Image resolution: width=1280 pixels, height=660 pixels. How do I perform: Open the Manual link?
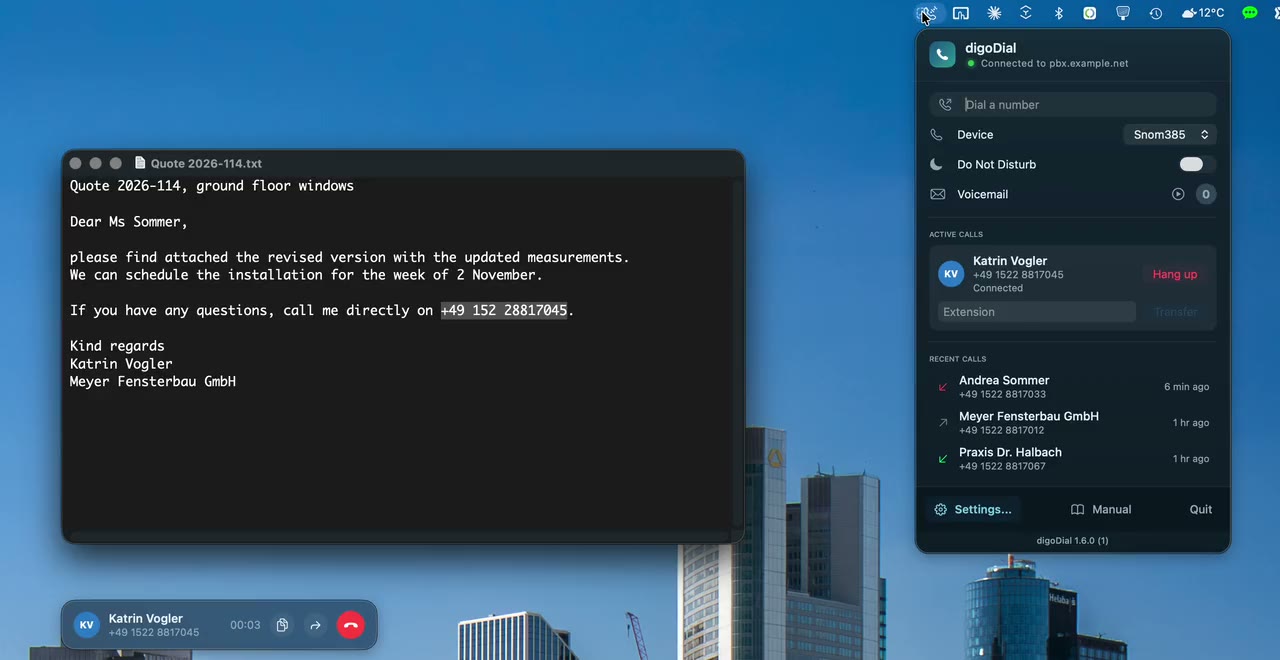[1101, 509]
